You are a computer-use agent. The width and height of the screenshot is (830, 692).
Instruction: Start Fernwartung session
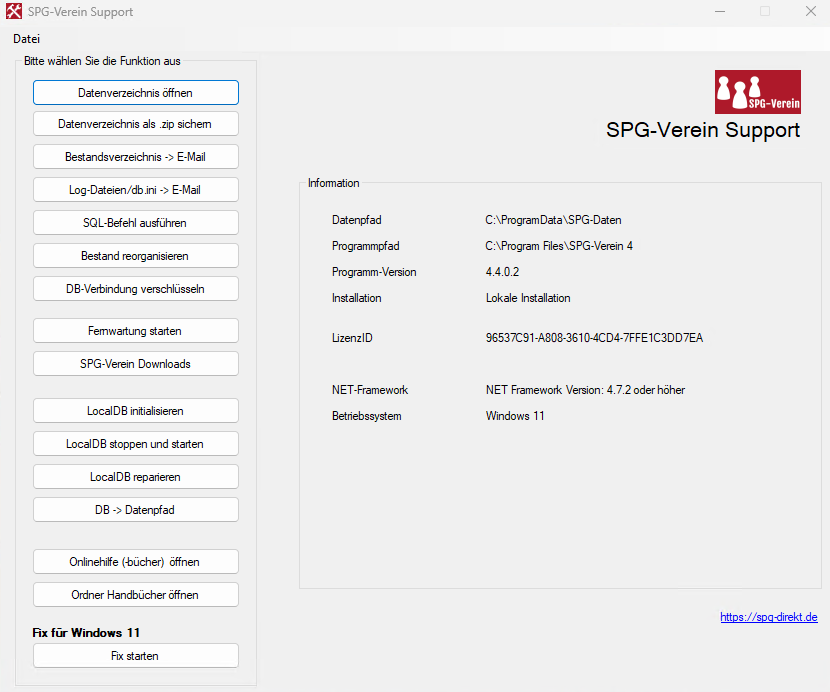click(135, 331)
